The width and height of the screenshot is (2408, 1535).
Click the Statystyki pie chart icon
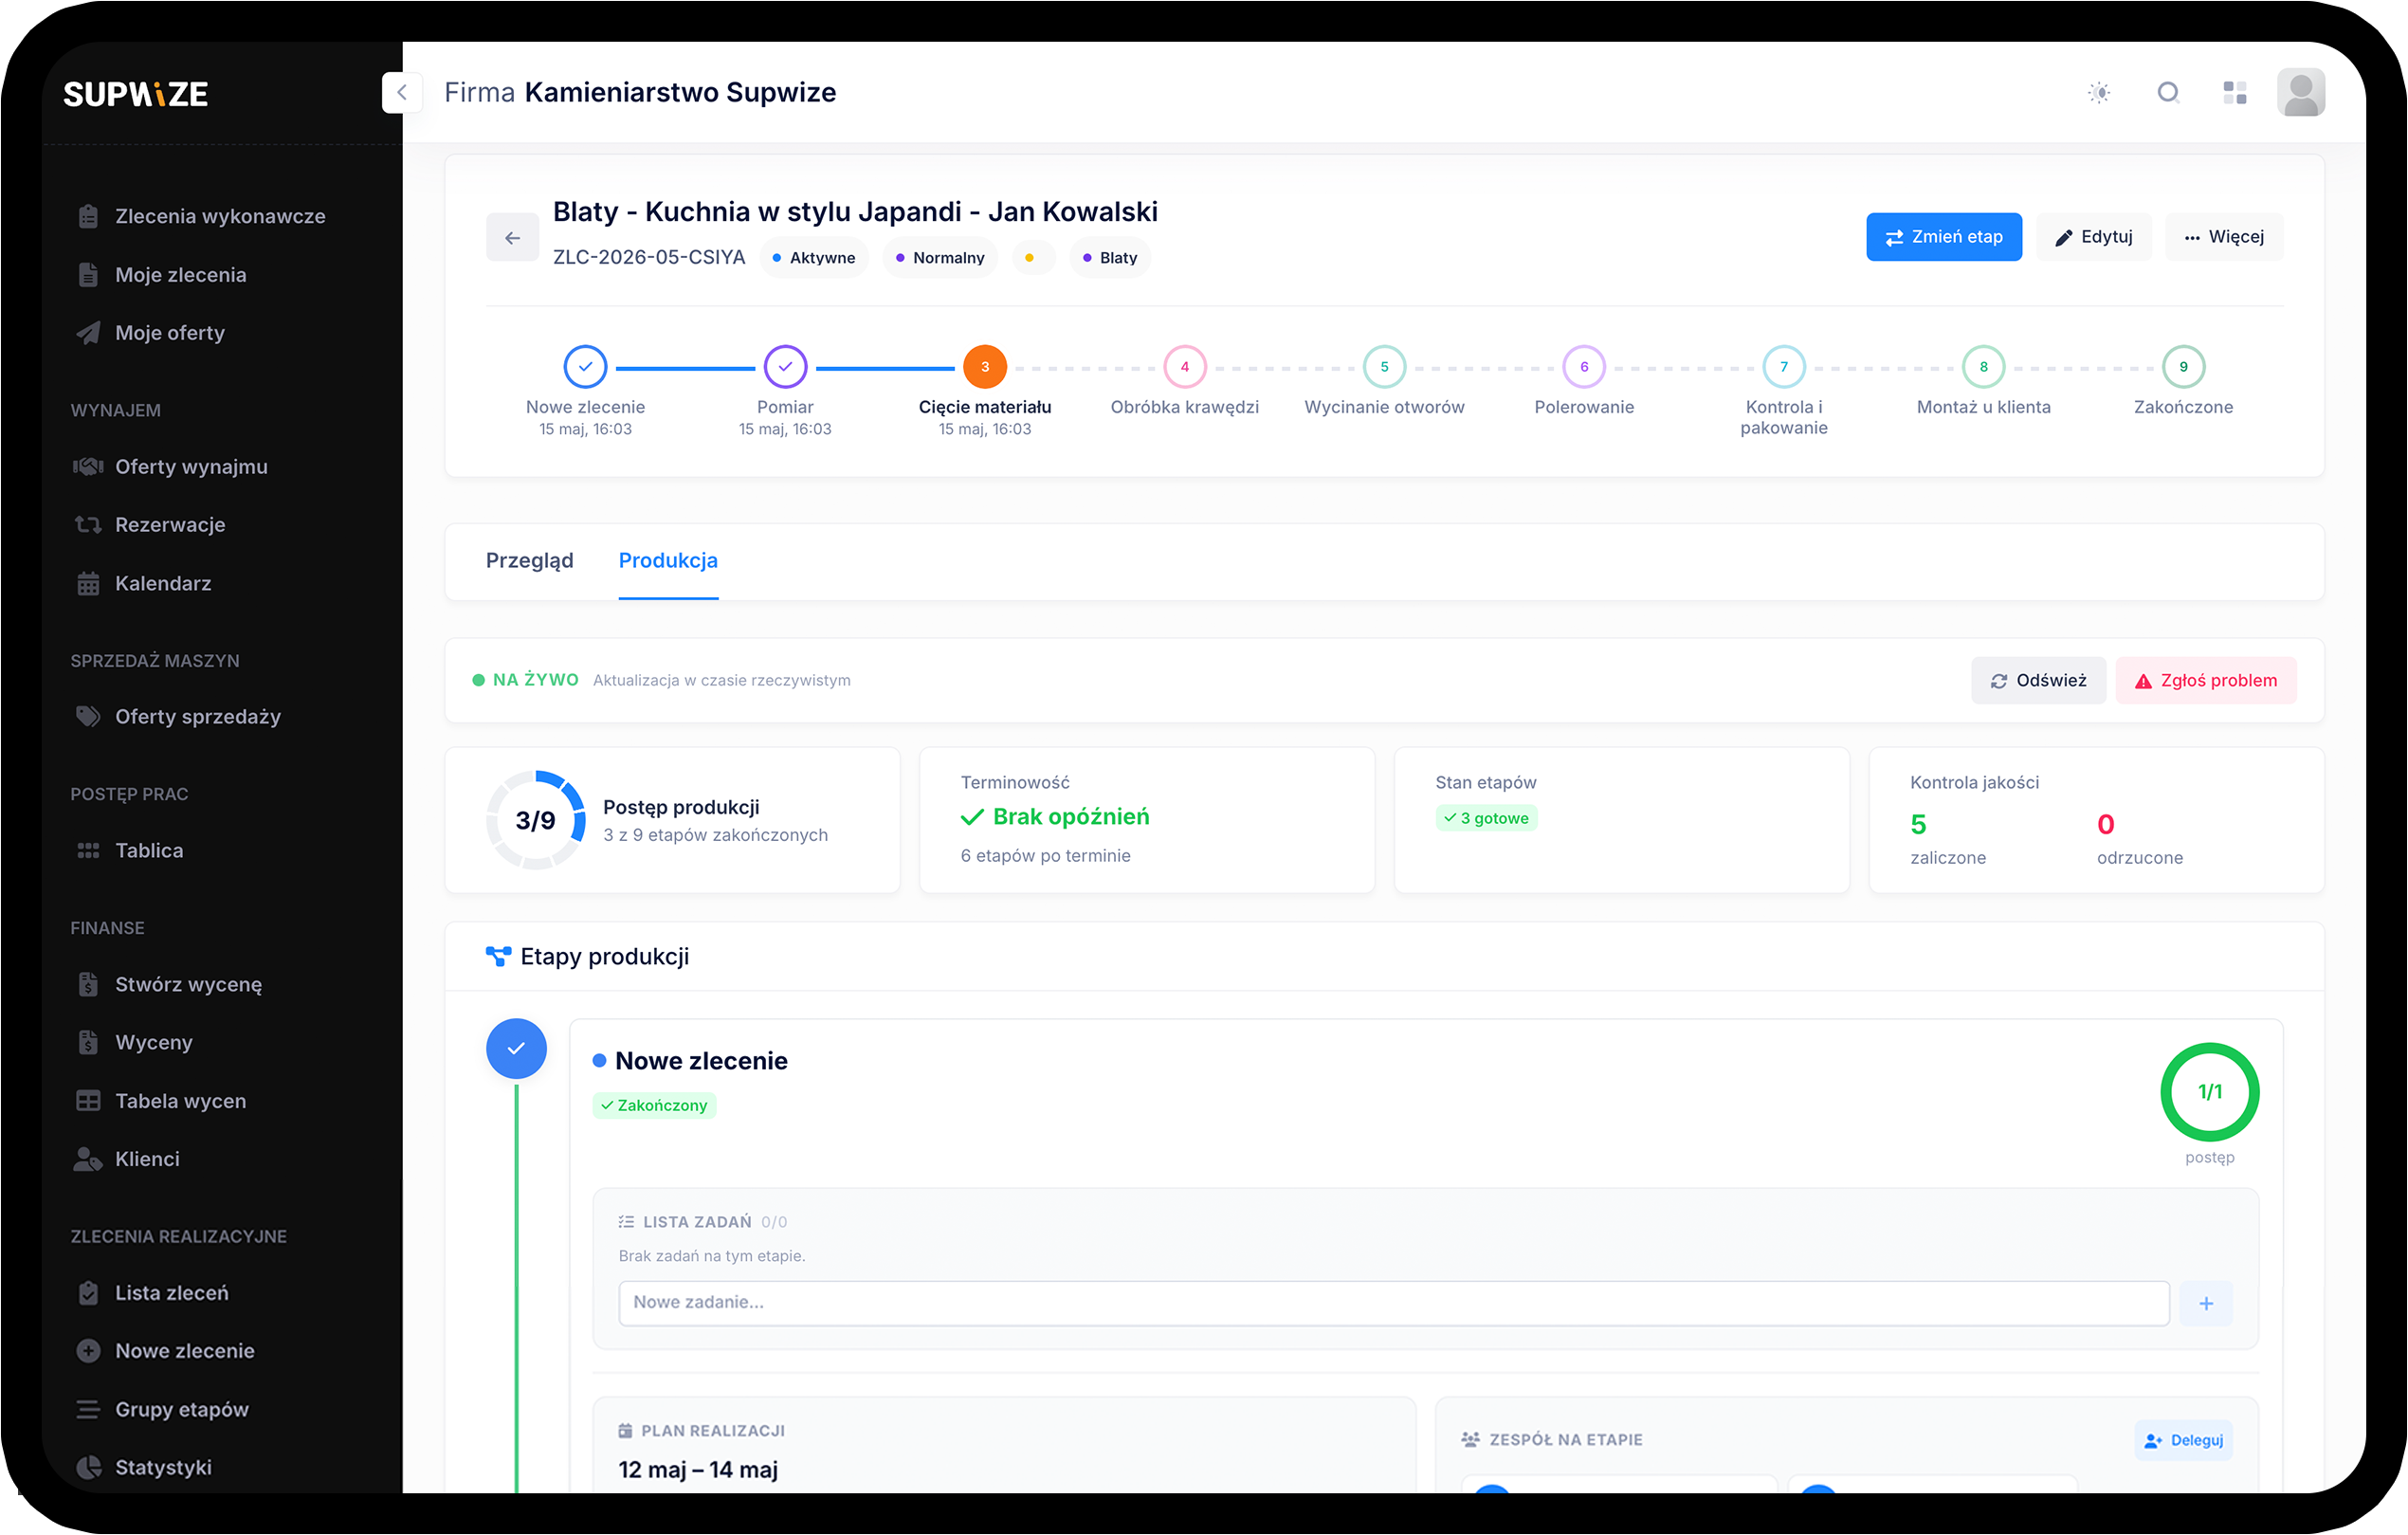point(88,1469)
